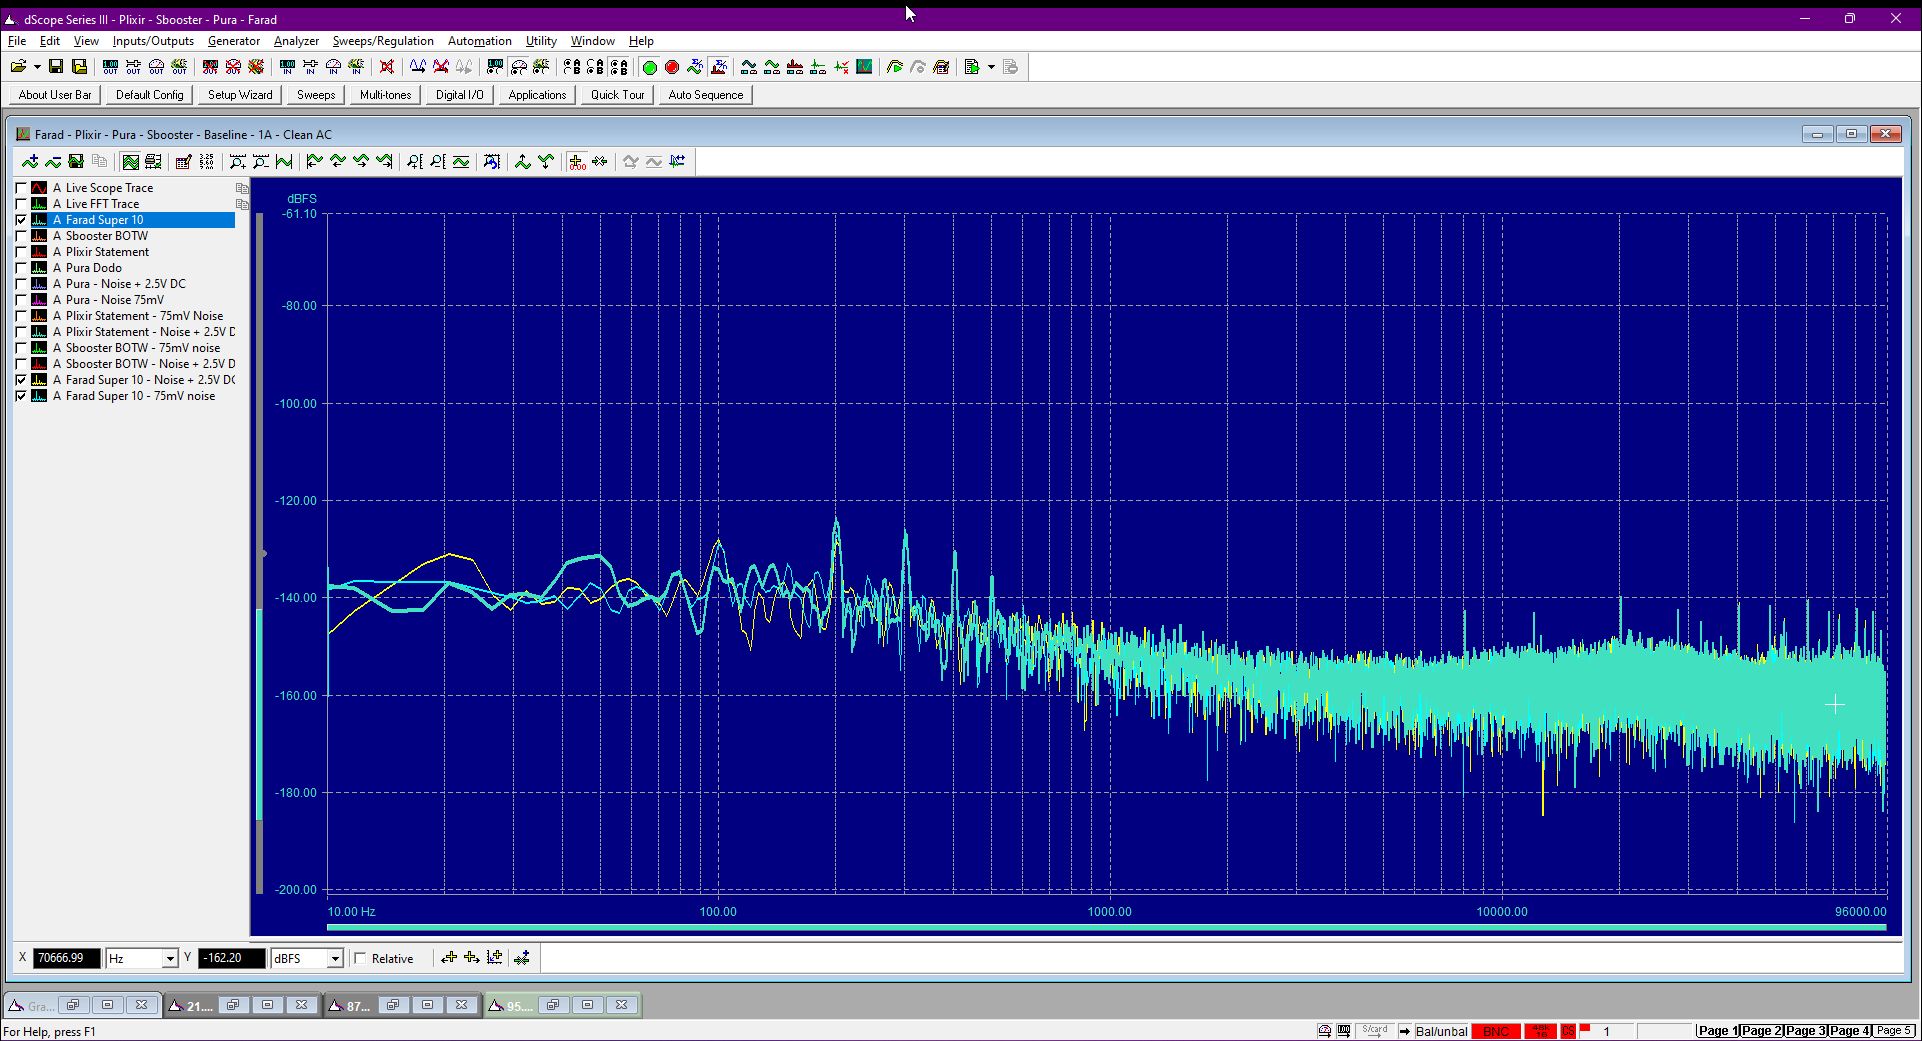Click the horizontal scroll bar below the graph

1107,928
